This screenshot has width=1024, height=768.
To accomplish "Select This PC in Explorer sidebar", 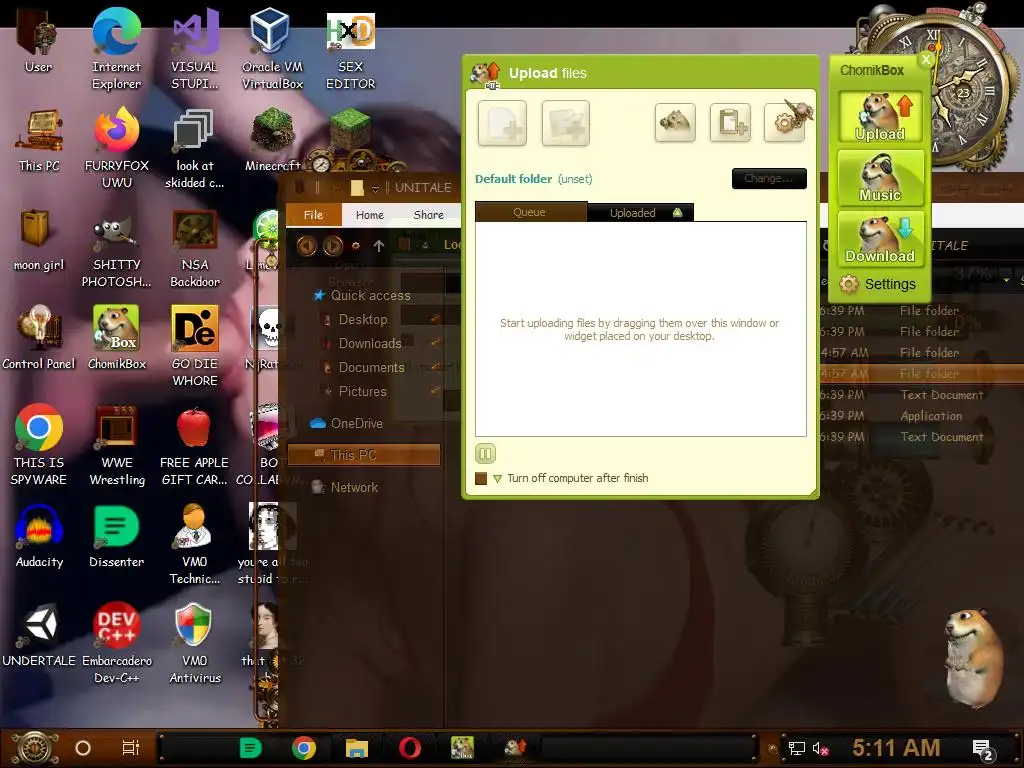I will pyautogui.click(x=364, y=455).
